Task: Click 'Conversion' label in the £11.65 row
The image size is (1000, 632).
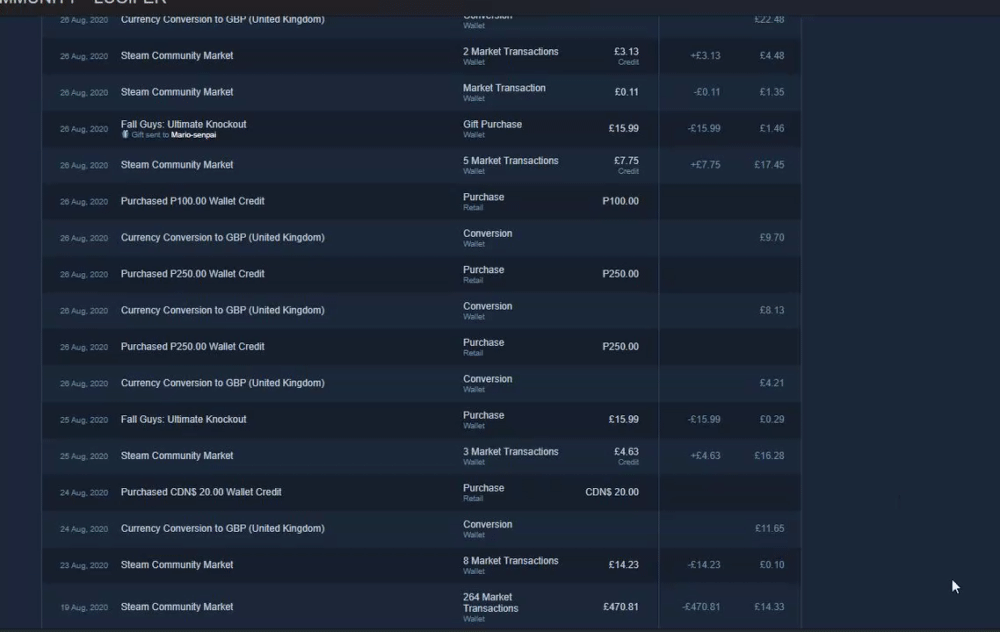Action: [487, 524]
